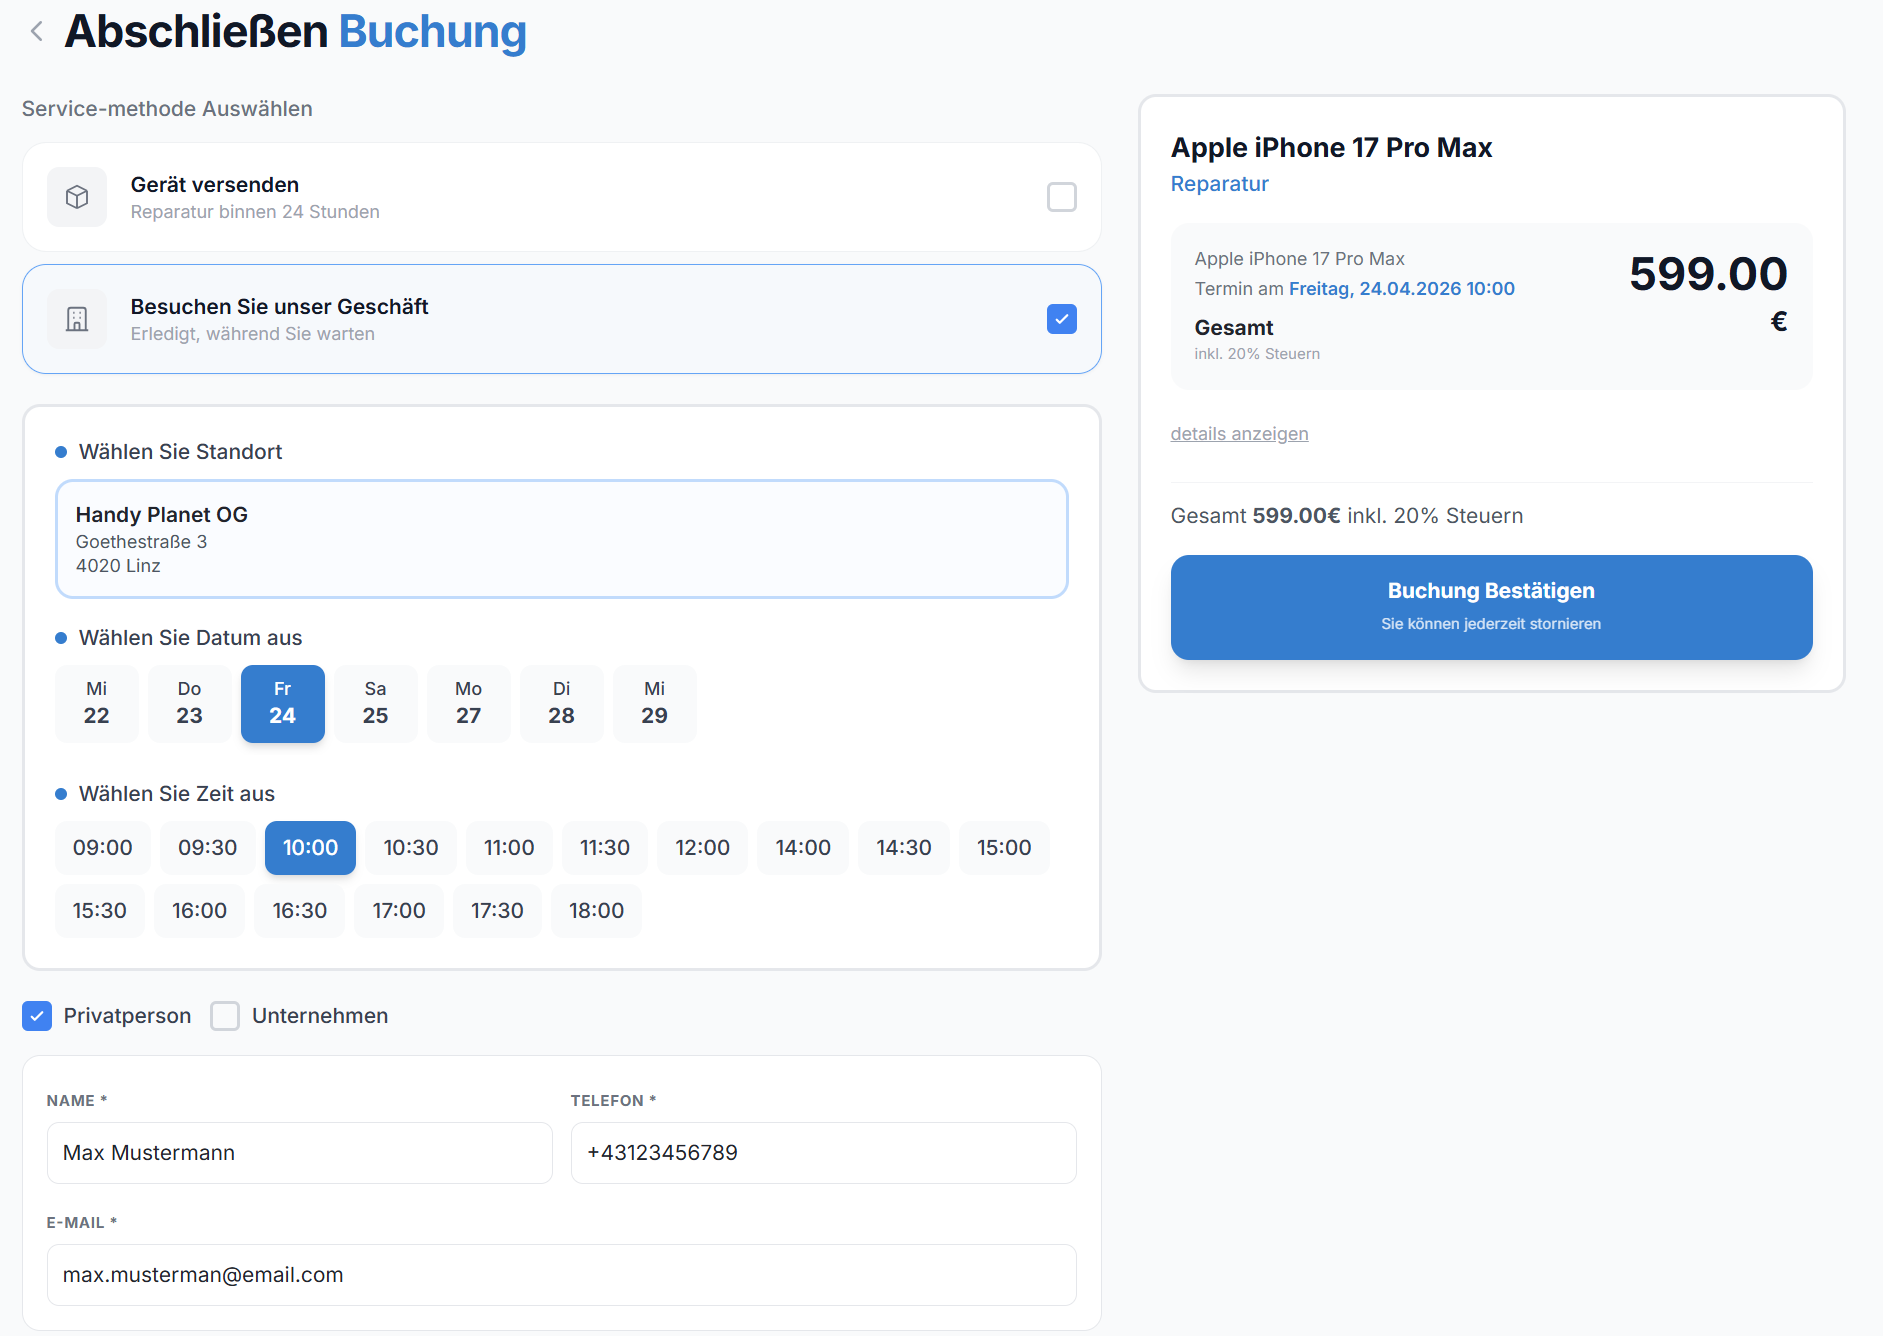The image size is (1883, 1336).
Task: Click the Name field with Max Mustermann
Action: point(300,1153)
